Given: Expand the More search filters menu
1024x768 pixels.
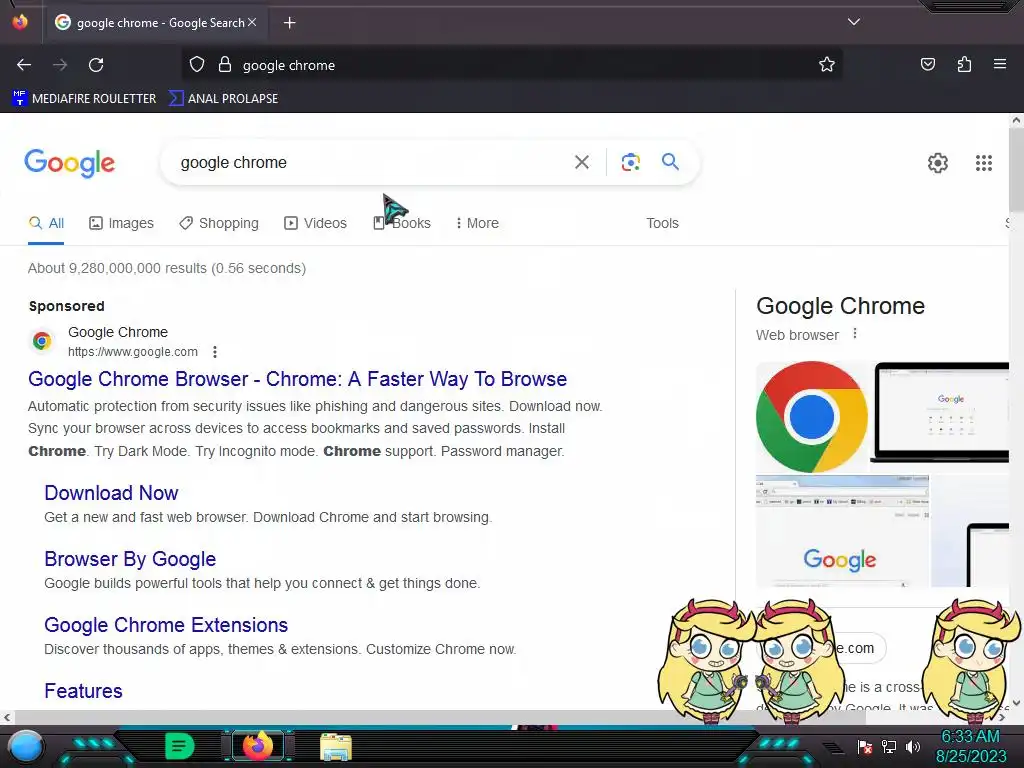Looking at the screenshot, I should [x=478, y=223].
